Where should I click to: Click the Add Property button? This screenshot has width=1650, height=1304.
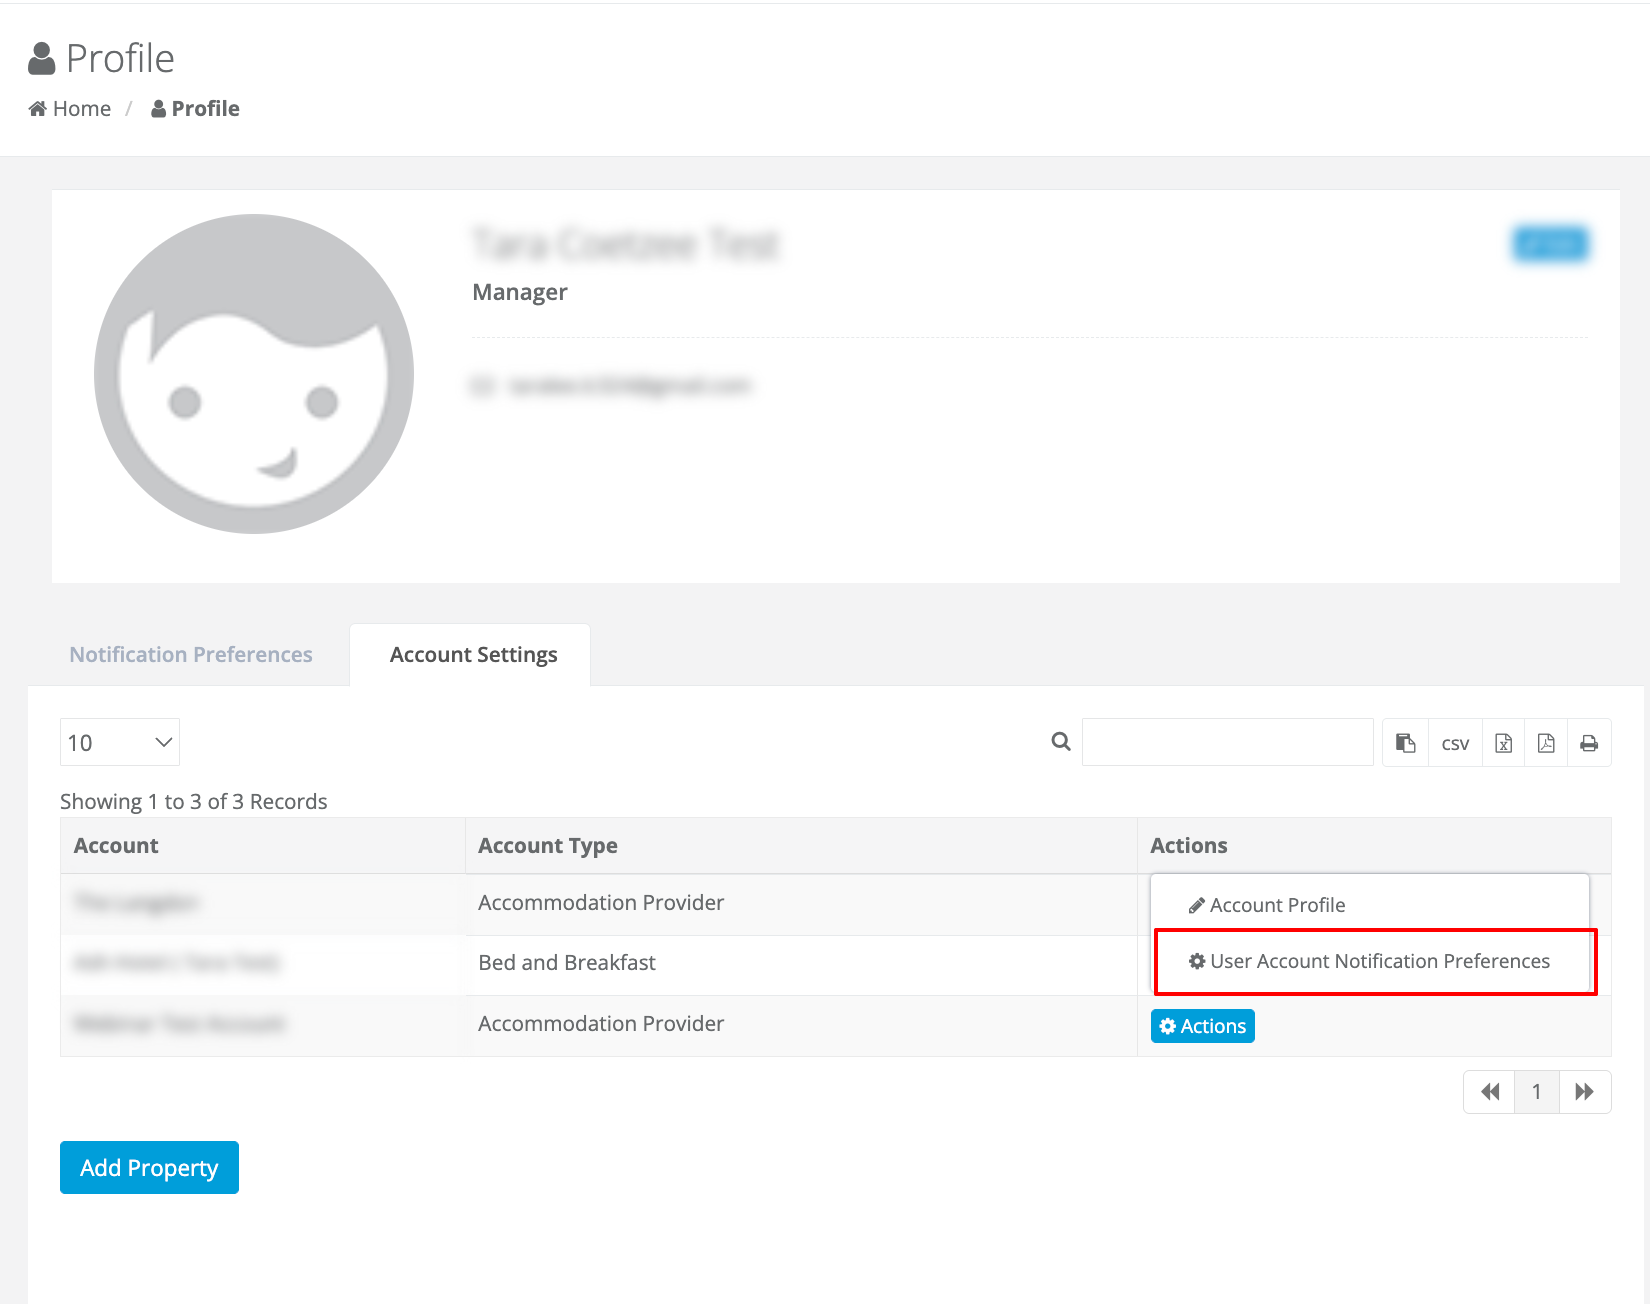(x=148, y=1167)
